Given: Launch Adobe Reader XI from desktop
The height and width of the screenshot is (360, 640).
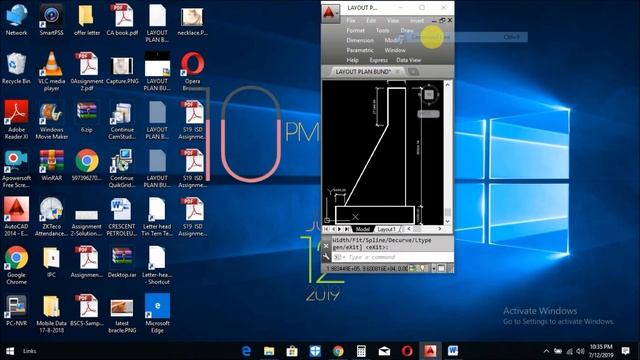Looking at the screenshot, I should [x=16, y=120].
